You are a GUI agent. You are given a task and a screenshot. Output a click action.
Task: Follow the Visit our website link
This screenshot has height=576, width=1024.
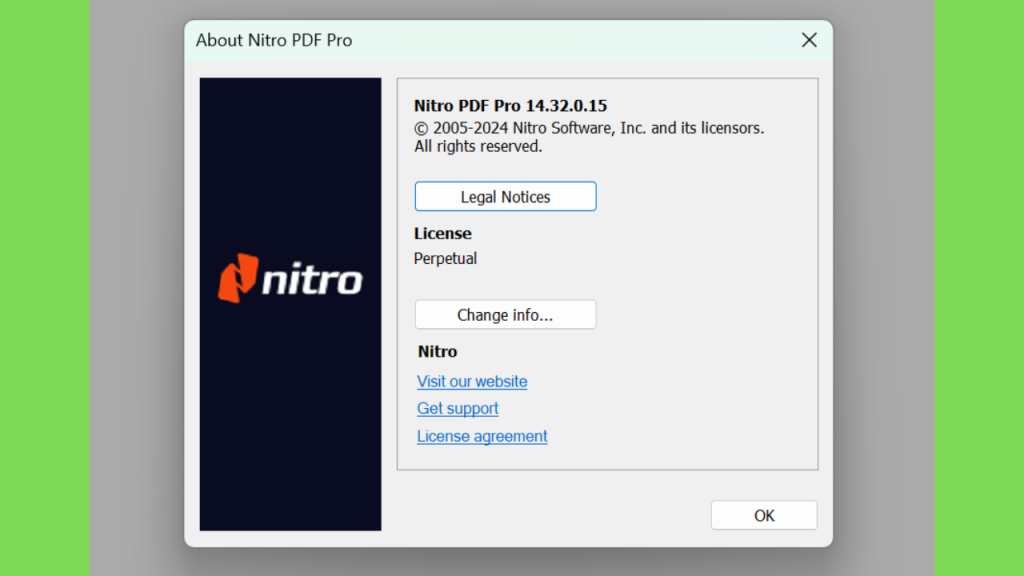(x=472, y=381)
